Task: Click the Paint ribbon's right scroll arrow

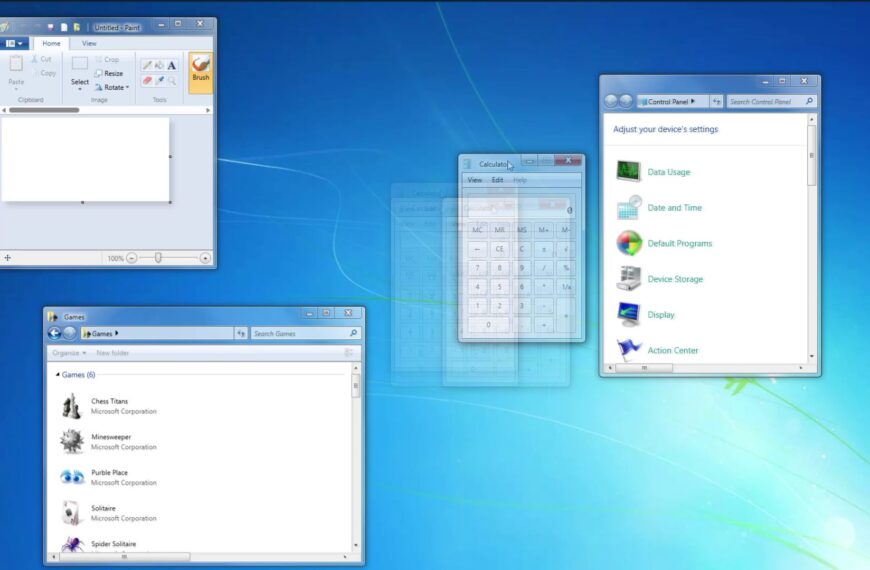Action: (x=208, y=110)
